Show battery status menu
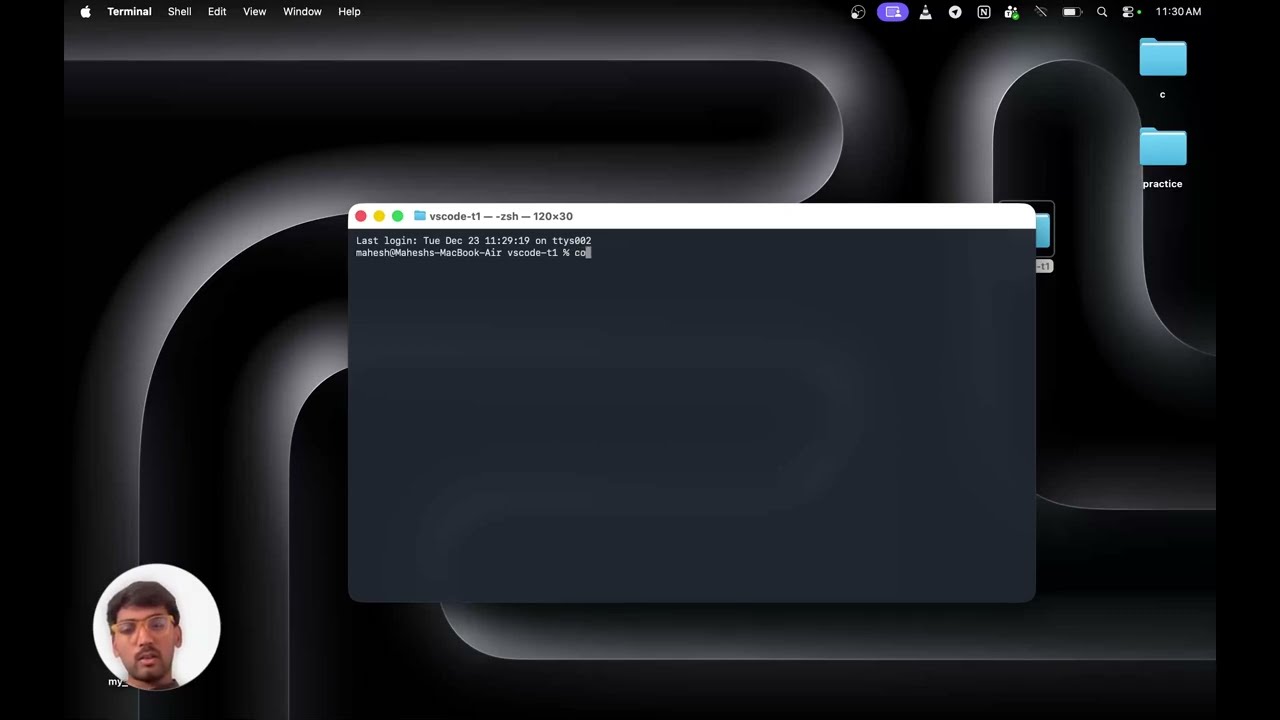This screenshot has width=1280, height=720. click(x=1071, y=12)
